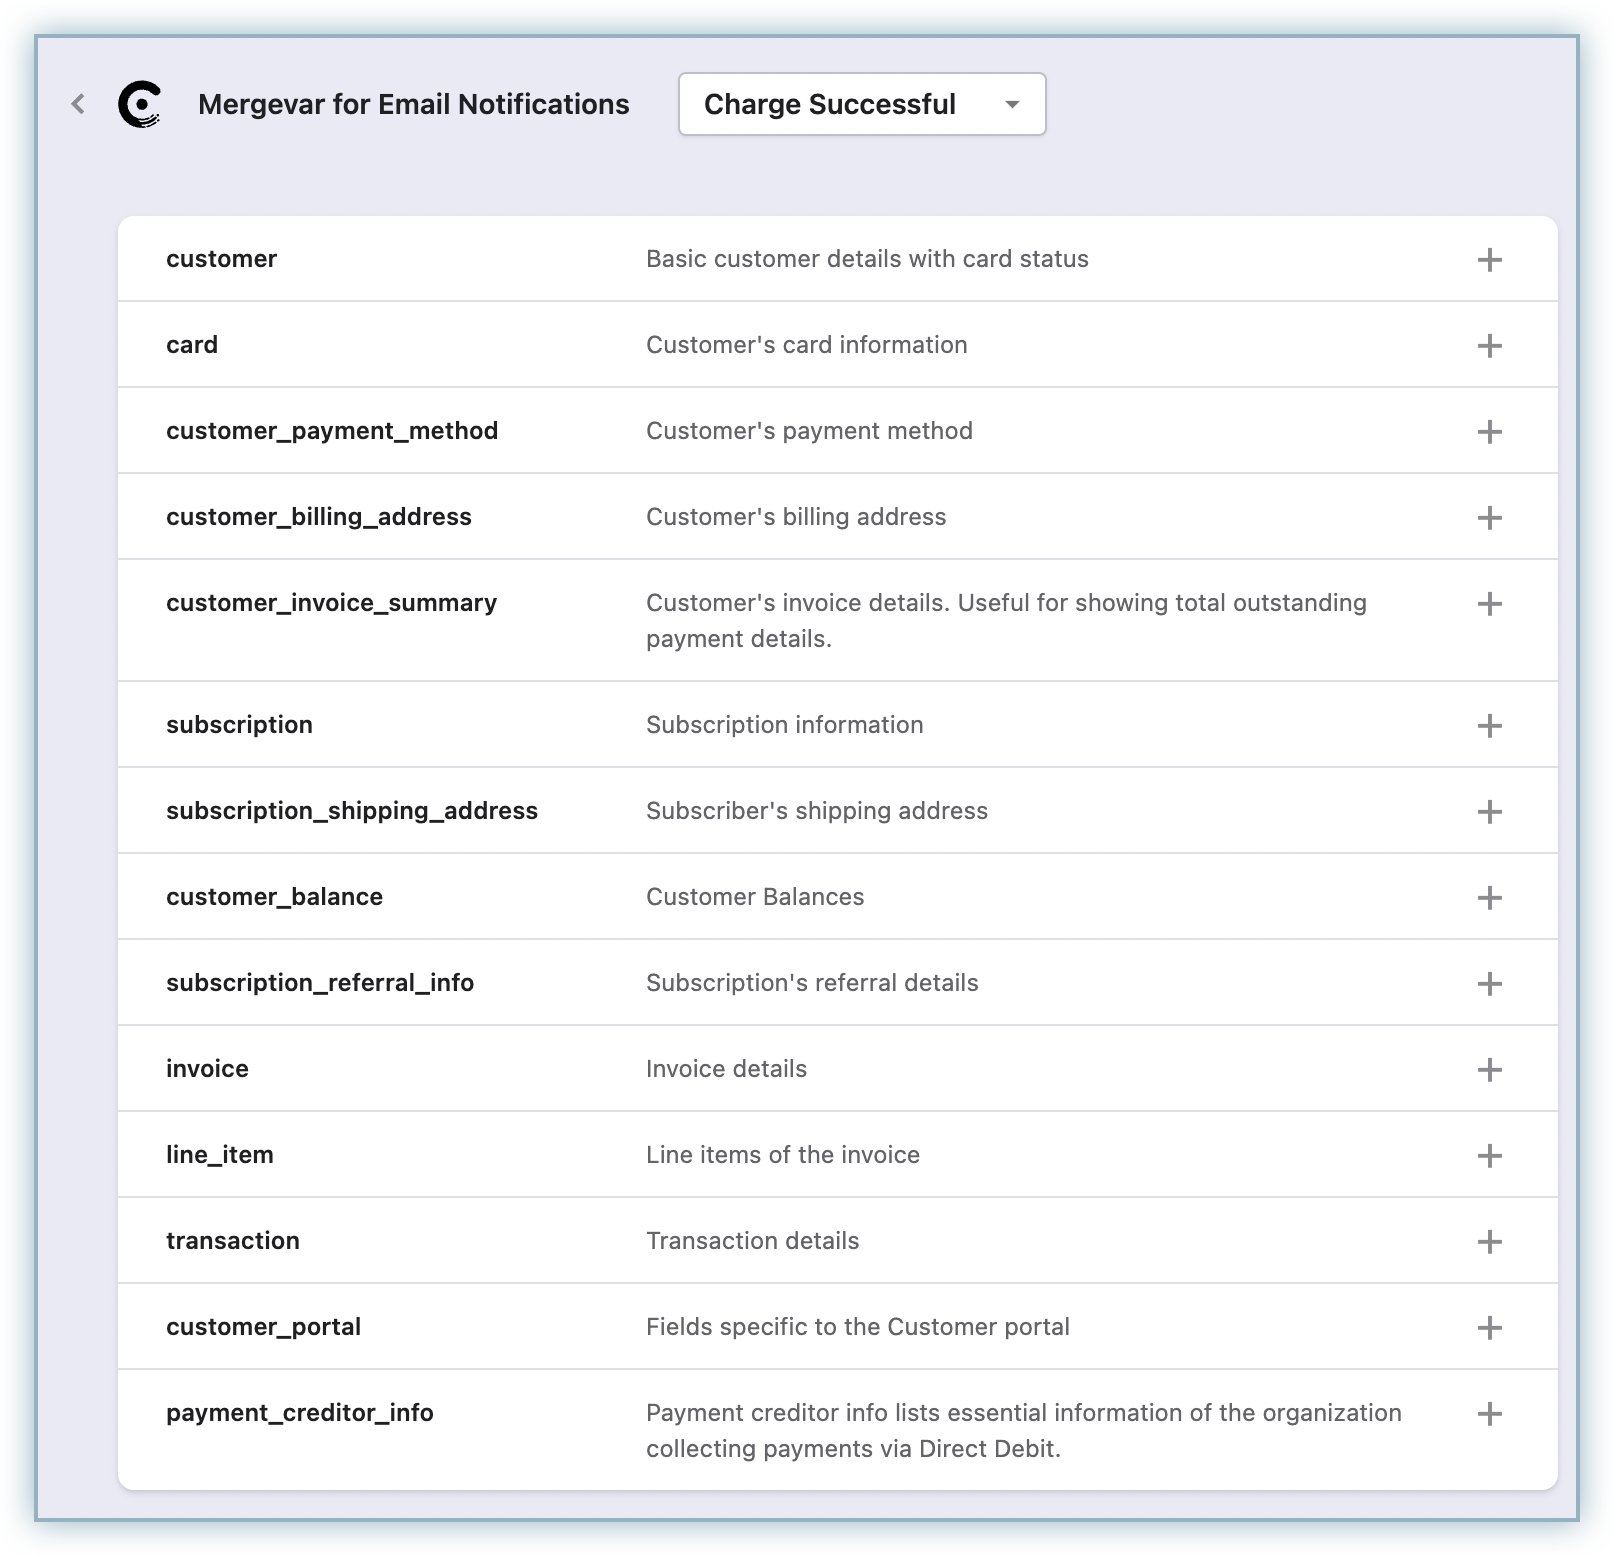Click plus icon beside subscription
This screenshot has height=1556, width=1614.
coord(1489,726)
